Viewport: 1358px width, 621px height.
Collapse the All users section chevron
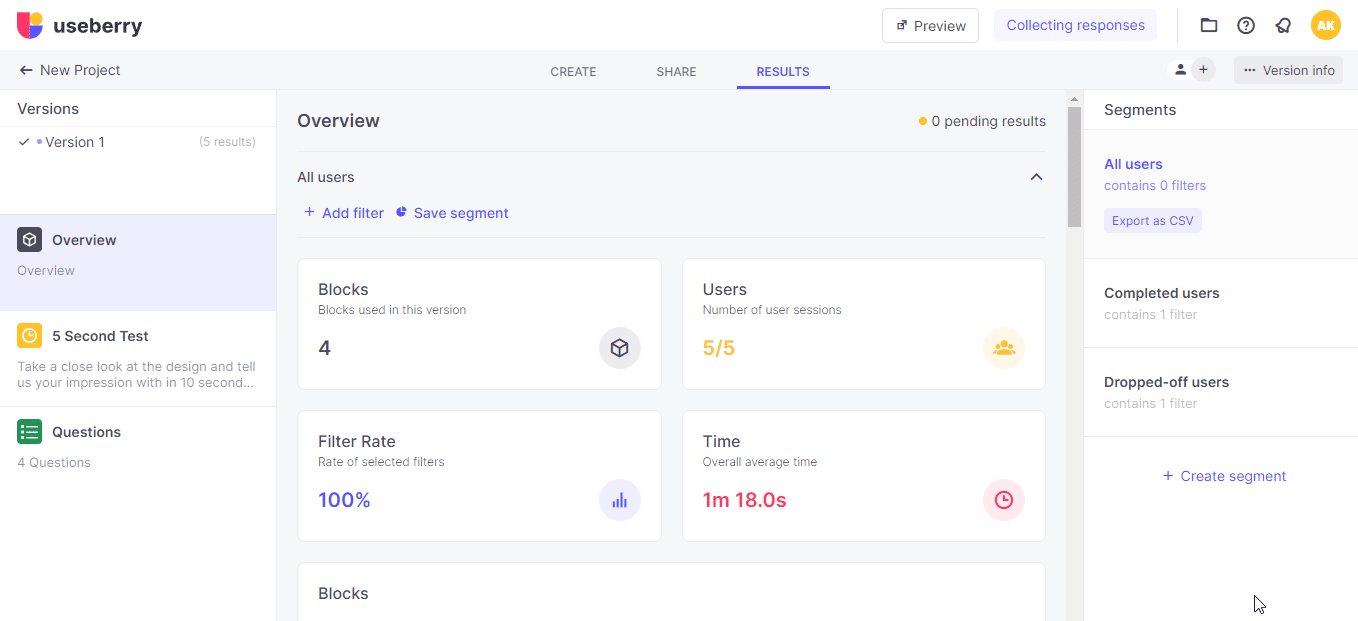click(x=1036, y=177)
